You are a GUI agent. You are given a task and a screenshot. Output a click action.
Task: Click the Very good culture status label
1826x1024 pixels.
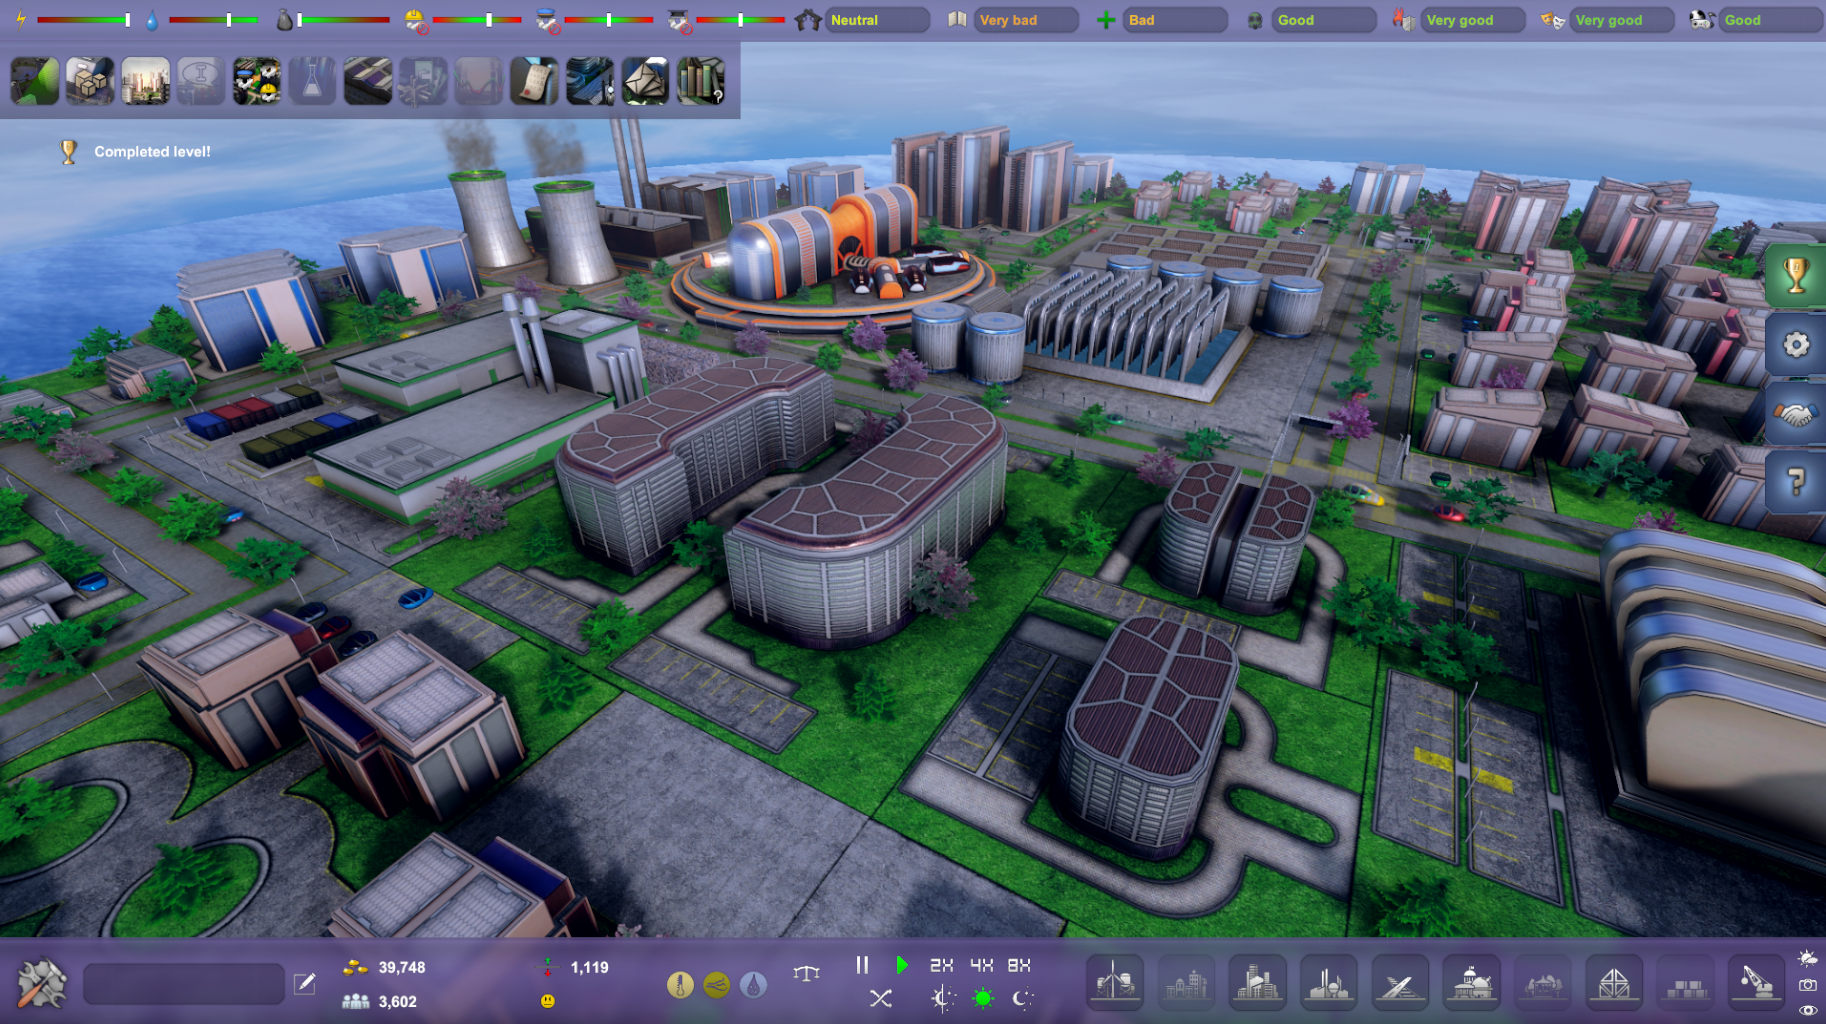(1622, 20)
